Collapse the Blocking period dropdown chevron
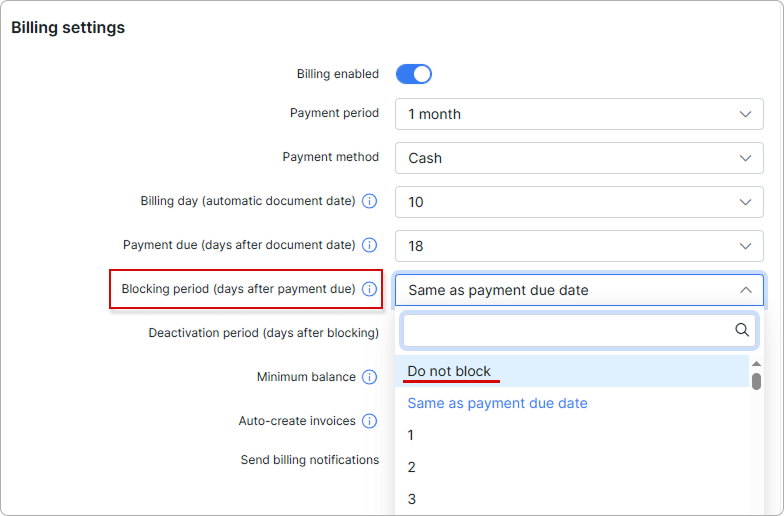 [x=746, y=290]
